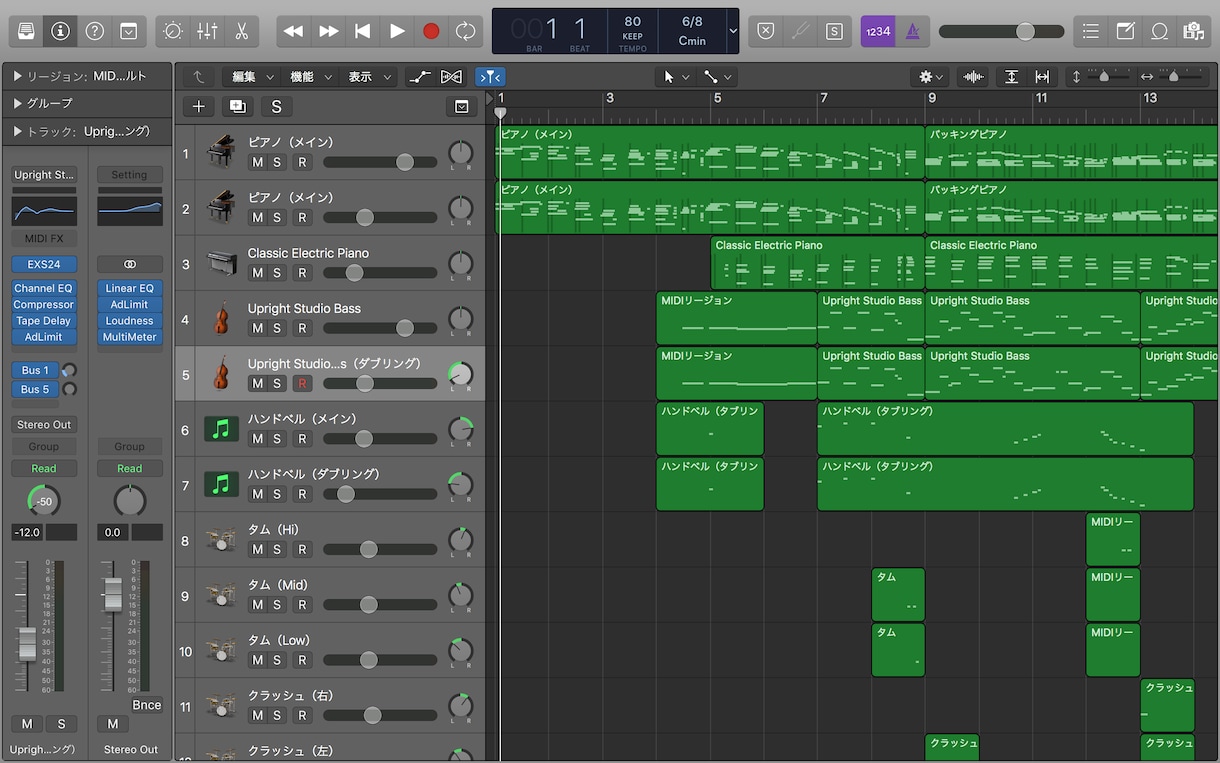The height and width of the screenshot is (763, 1220).
Task: Open the Channel EQ plugin
Action: pos(44,288)
